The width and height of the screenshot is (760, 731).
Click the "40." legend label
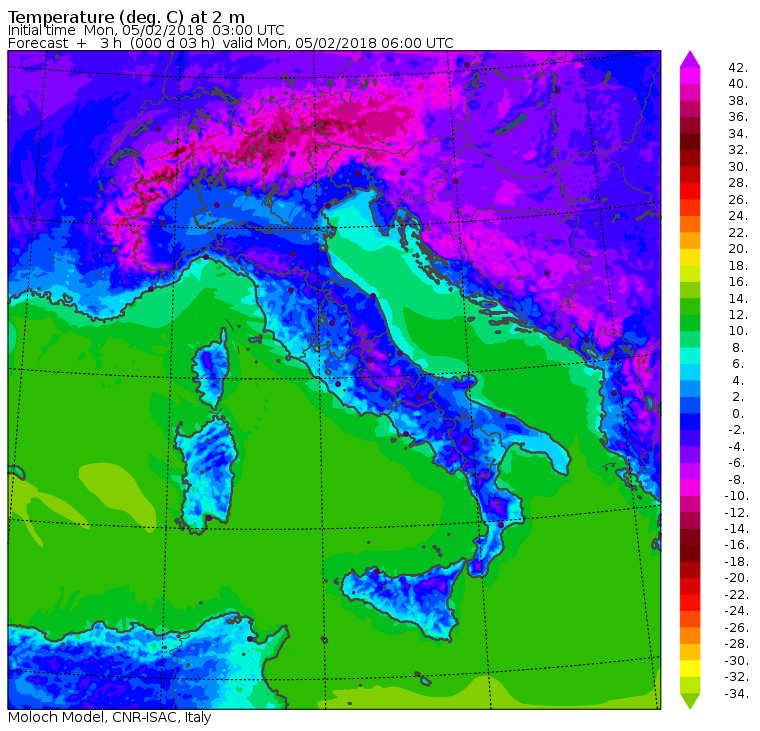tap(738, 84)
